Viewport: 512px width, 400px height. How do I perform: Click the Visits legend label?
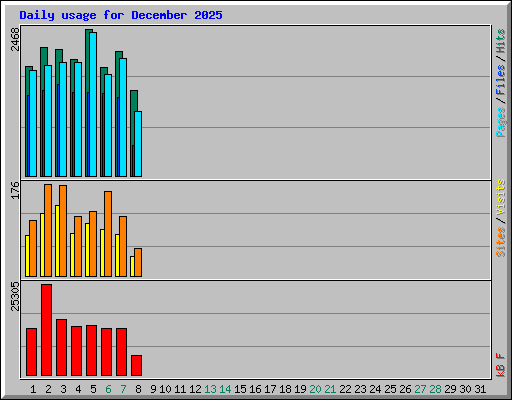(x=501, y=197)
